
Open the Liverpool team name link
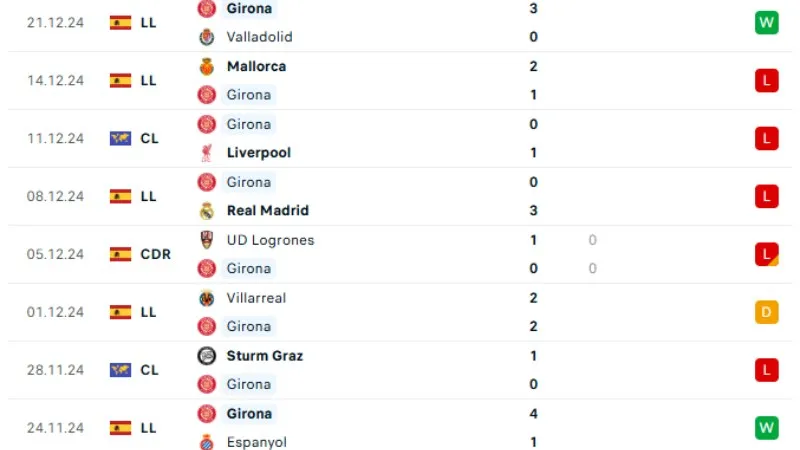click(x=259, y=153)
